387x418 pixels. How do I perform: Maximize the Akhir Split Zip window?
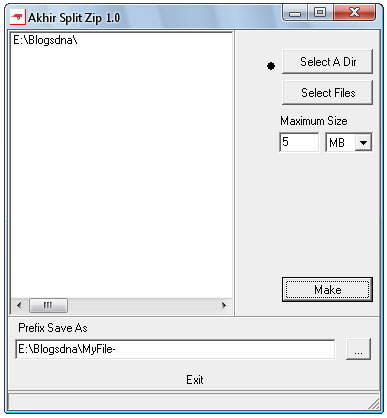[x=320, y=13]
